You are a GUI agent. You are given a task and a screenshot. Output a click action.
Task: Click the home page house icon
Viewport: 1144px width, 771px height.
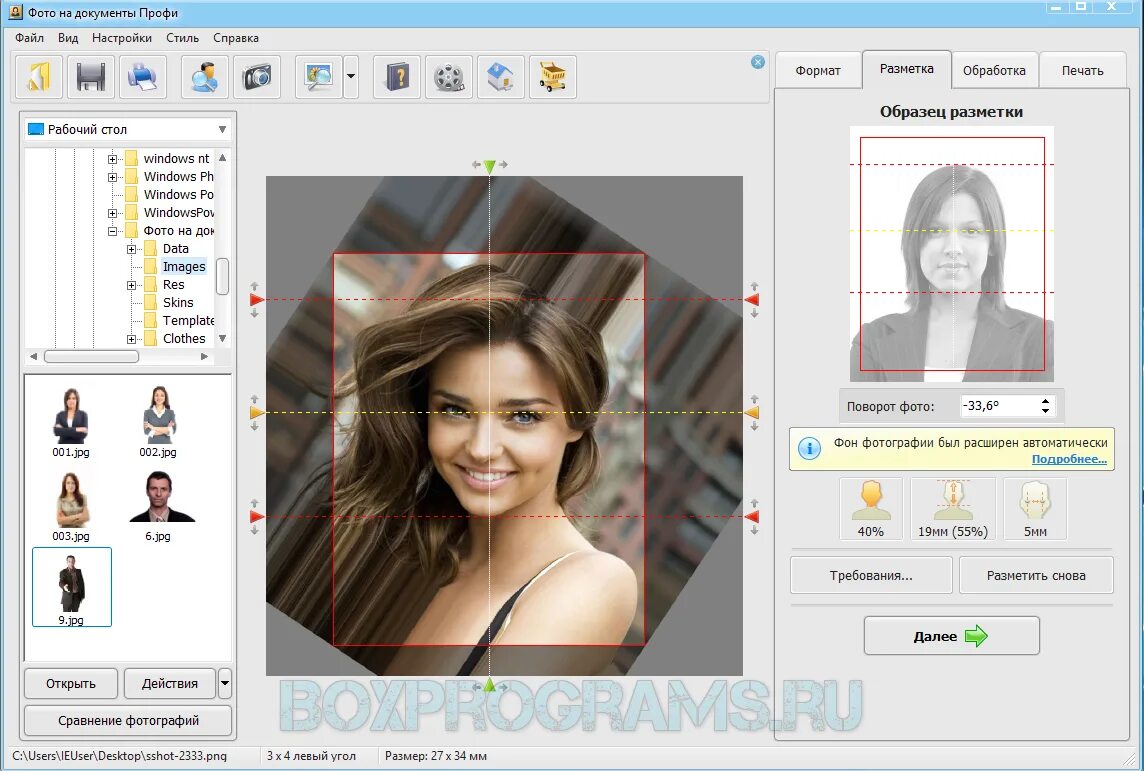point(500,77)
